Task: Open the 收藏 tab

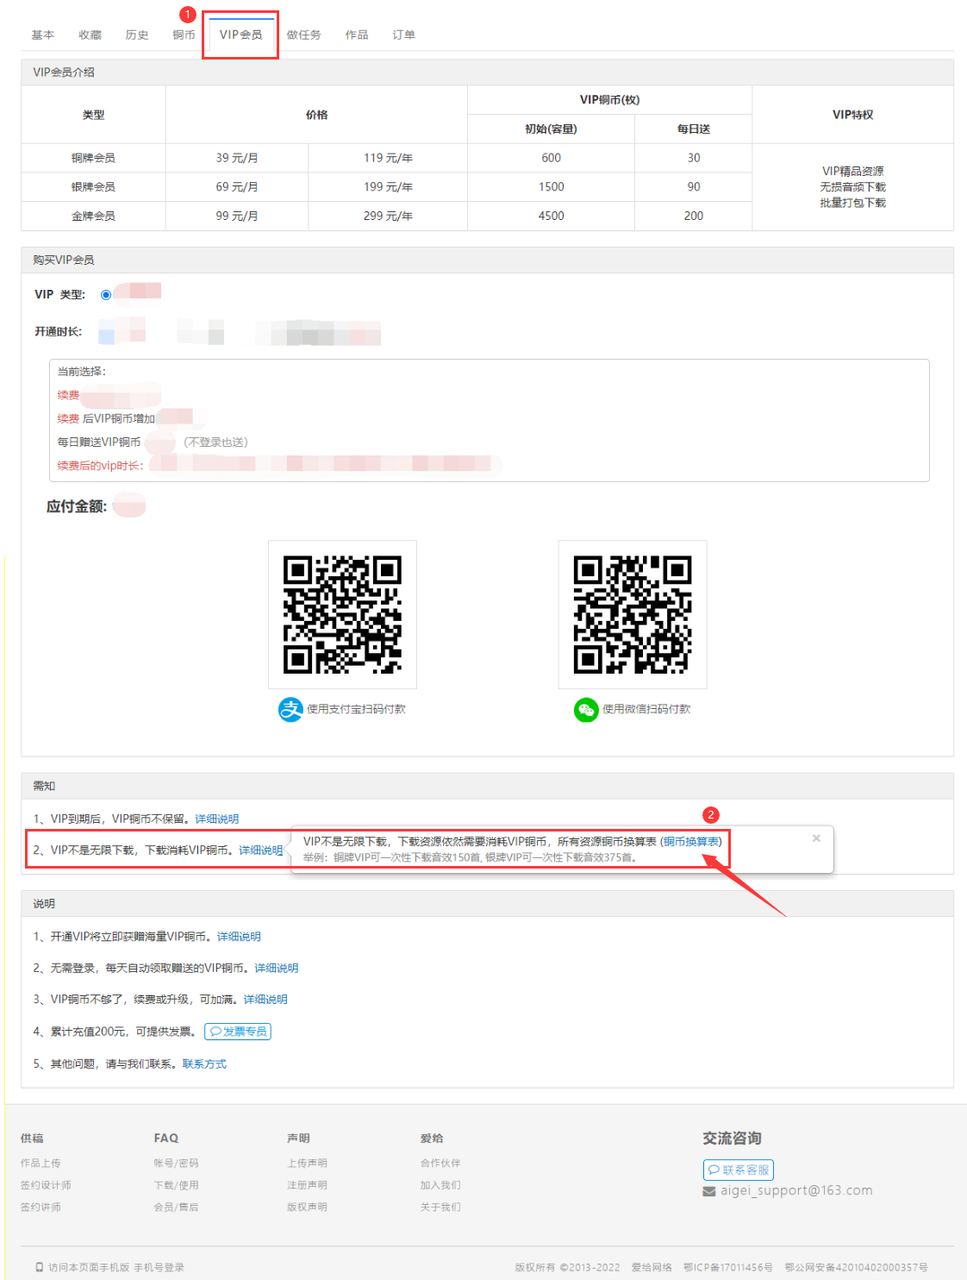Action: coord(90,35)
